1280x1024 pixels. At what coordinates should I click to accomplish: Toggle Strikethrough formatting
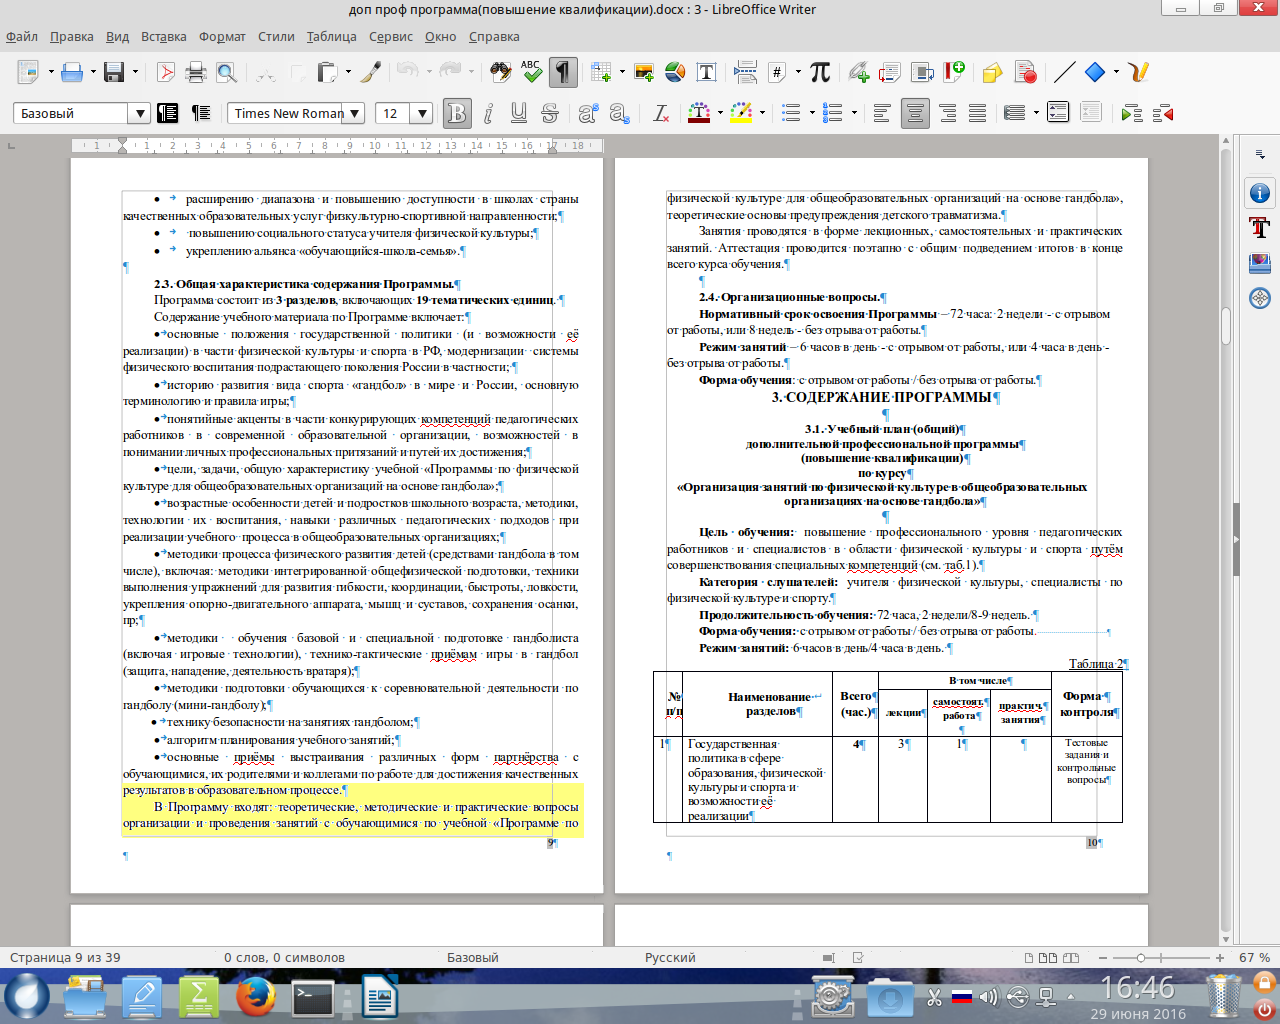pyautogui.click(x=549, y=113)
